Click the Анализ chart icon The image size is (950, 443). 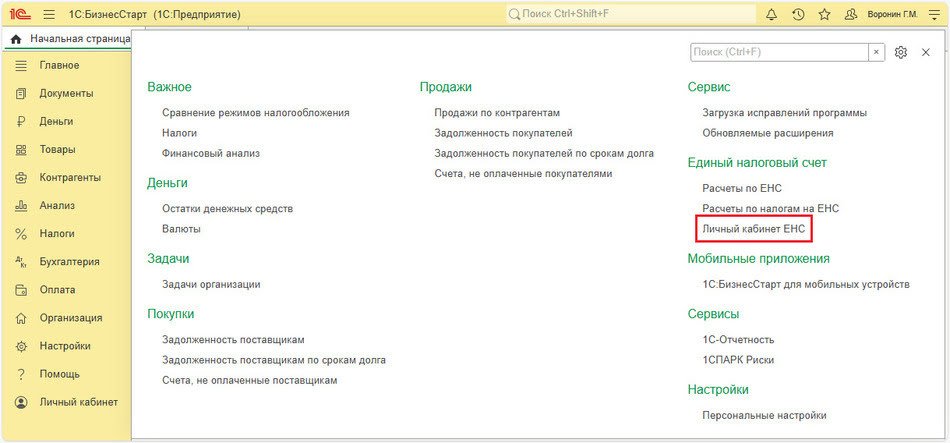tap(21, 205)
